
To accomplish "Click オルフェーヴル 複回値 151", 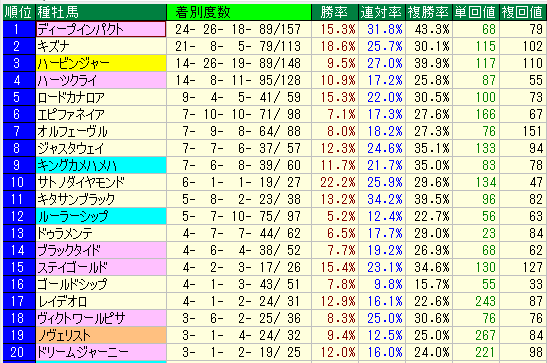I will coord(533,131).
